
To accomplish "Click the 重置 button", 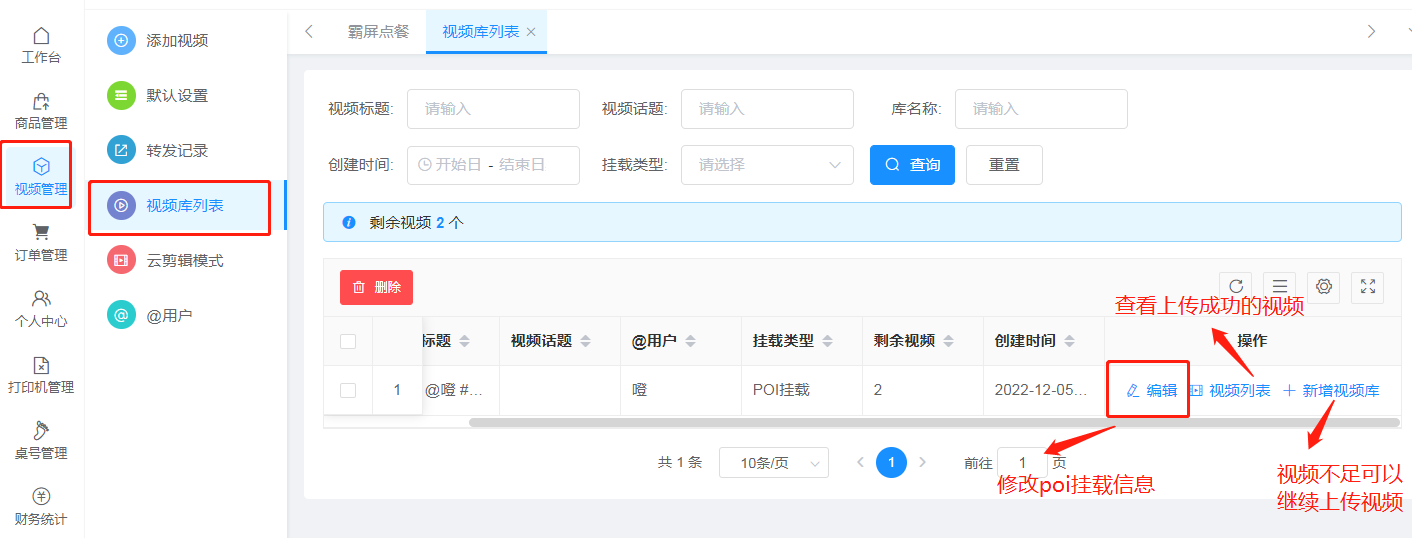I will 1004,165.
